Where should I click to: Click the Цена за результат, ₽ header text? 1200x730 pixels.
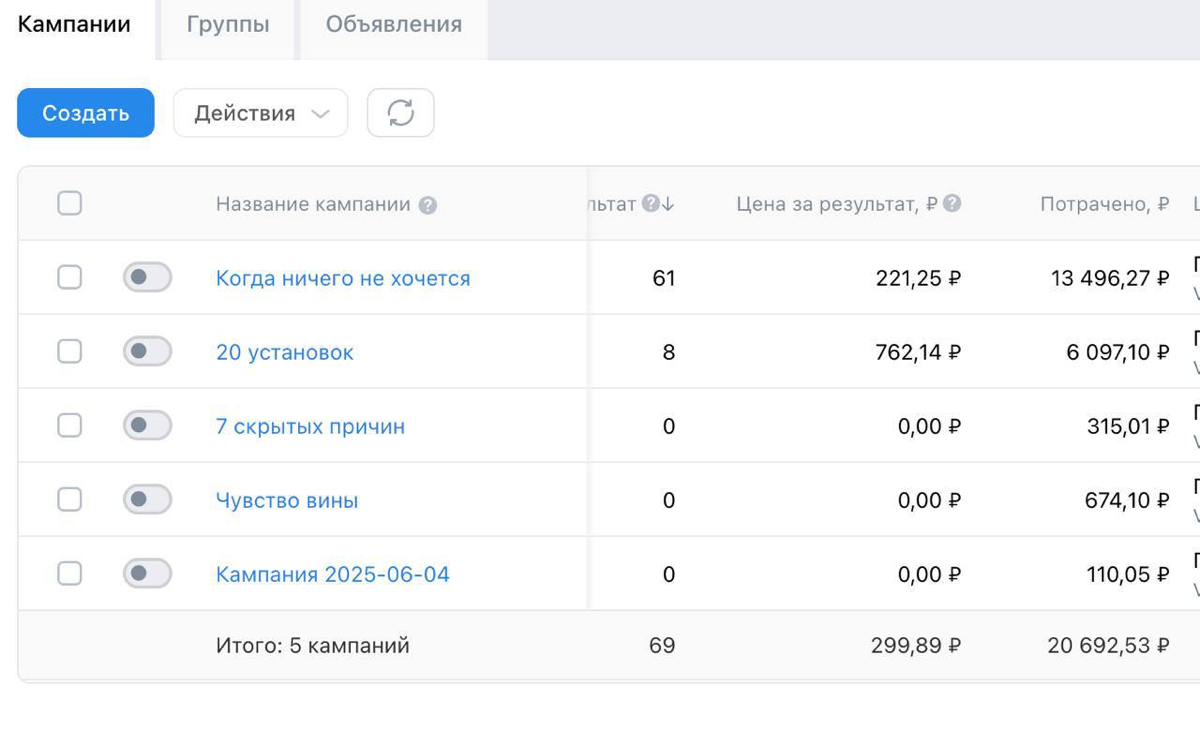click(838, 204)
